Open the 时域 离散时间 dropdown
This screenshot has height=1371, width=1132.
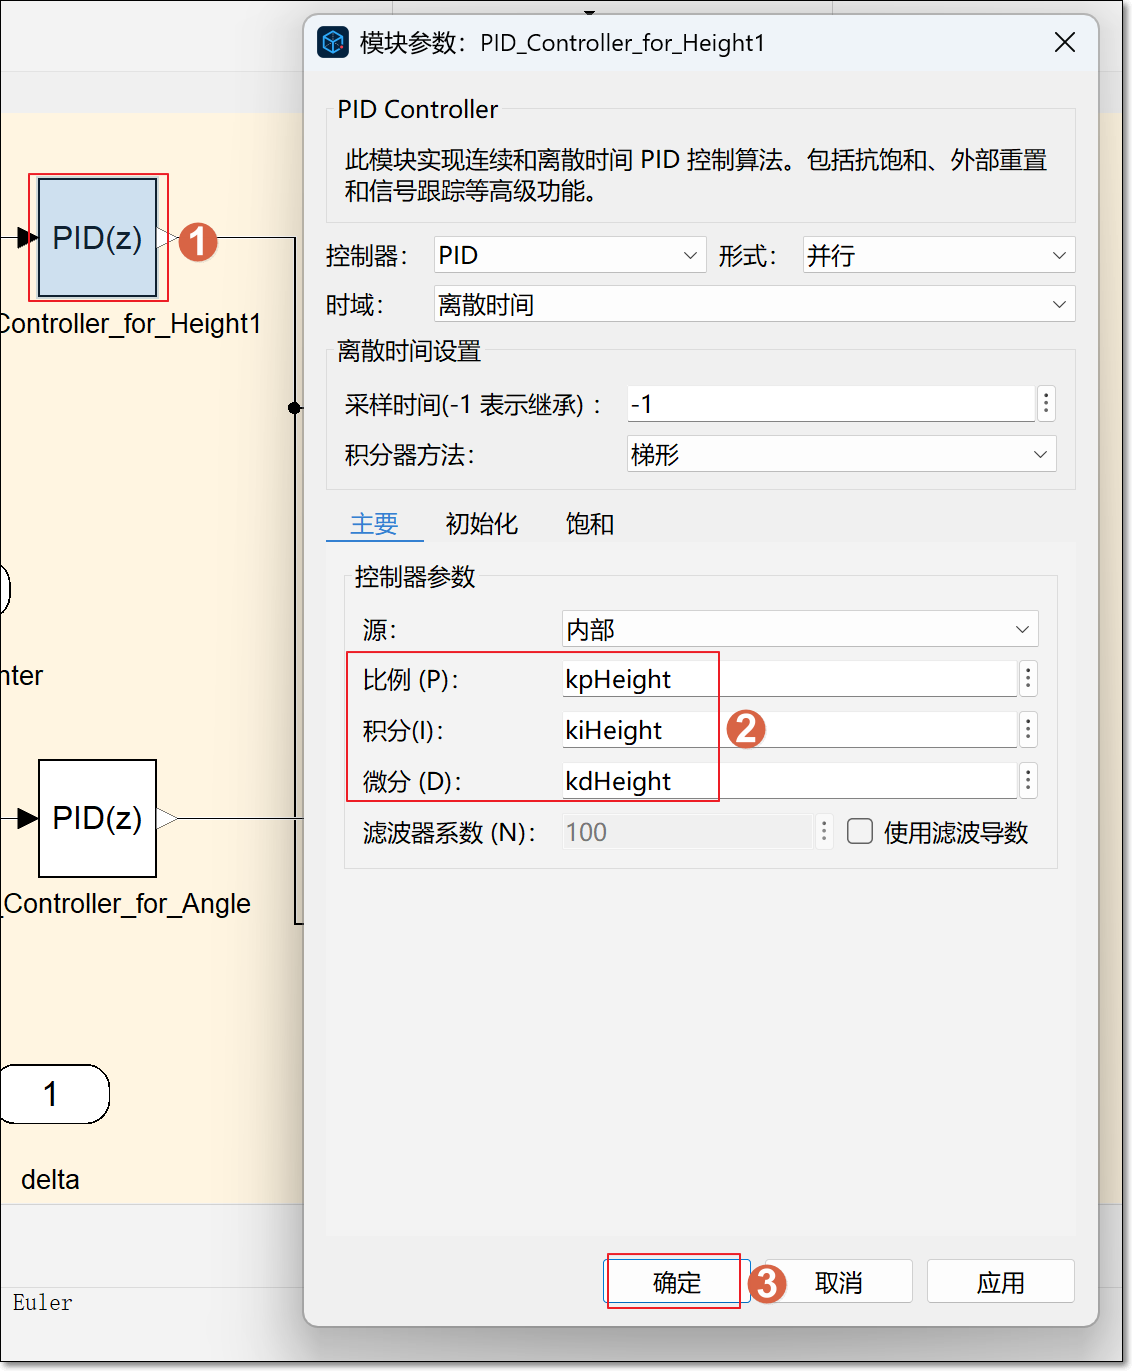(x=754, y=304)
